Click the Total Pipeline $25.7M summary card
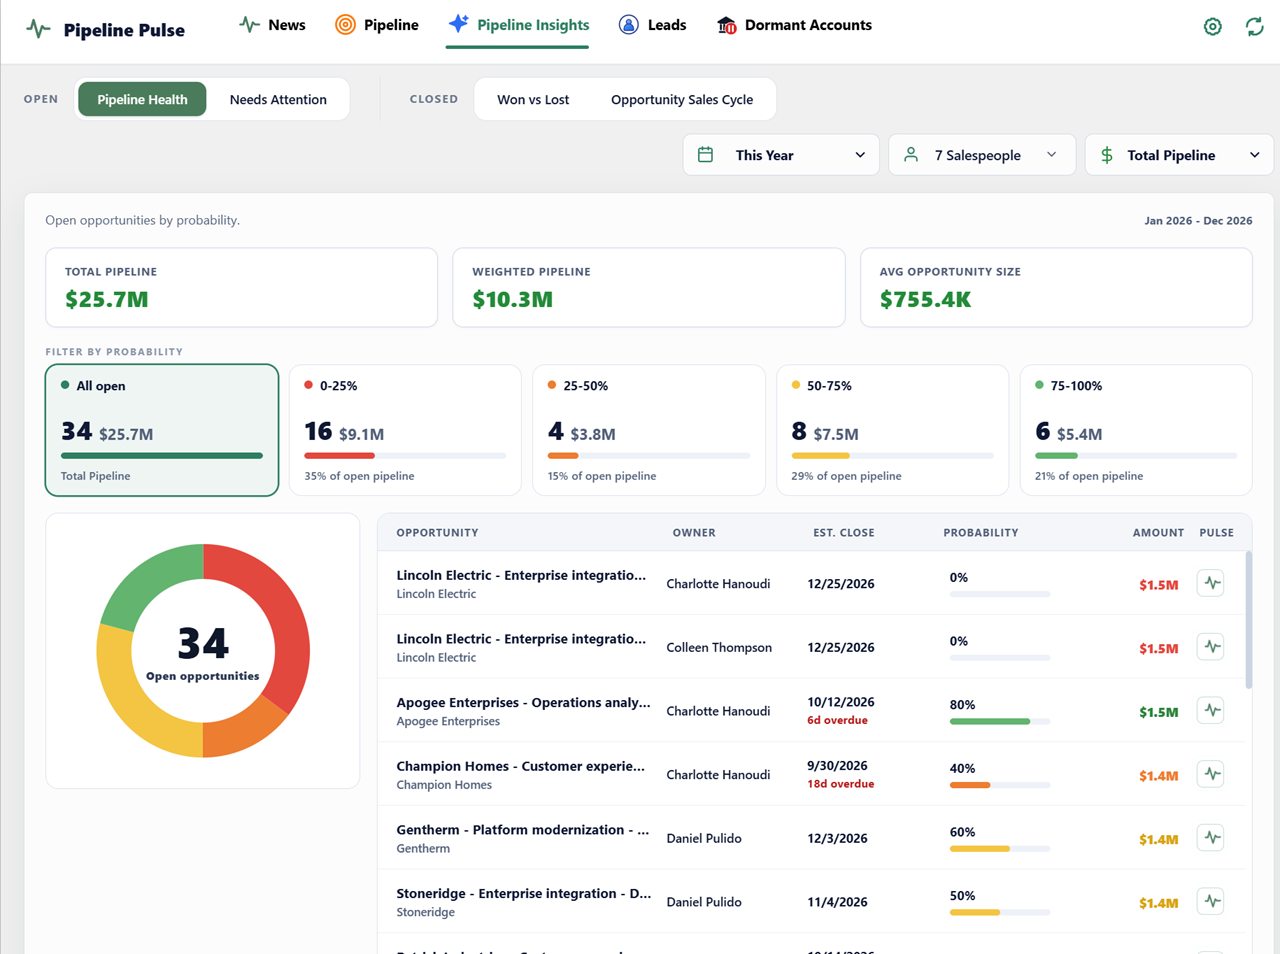The height and width of the screenshot is (954, 1280). [x=242, y=287]
